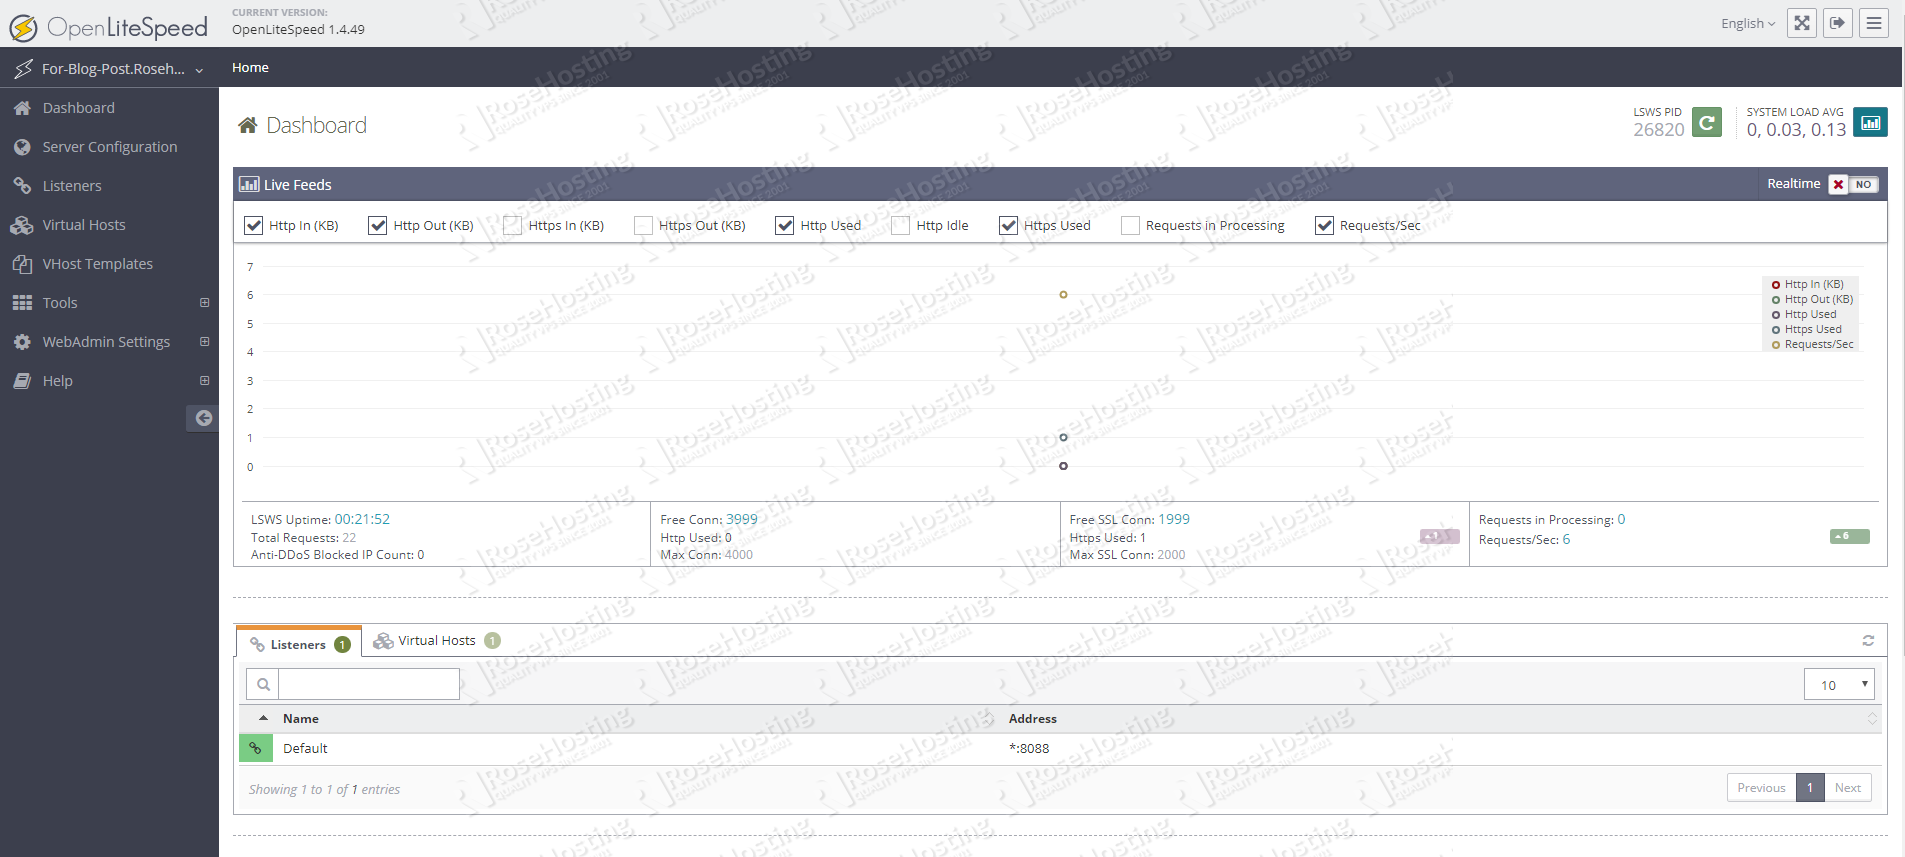This screenshot has height=857, width=1905.
Task: Enable Https Out (KB) checkbox
Action: coord(643,226)
